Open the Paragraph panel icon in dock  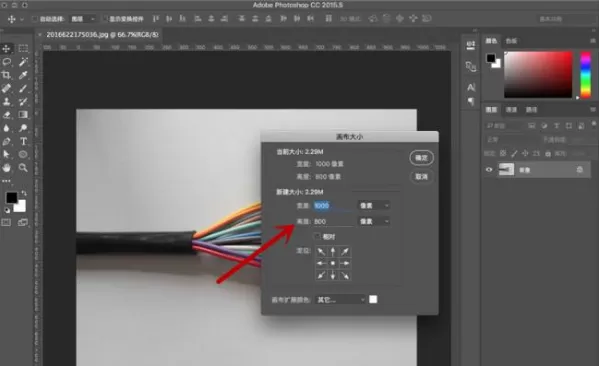pos(471,102)
